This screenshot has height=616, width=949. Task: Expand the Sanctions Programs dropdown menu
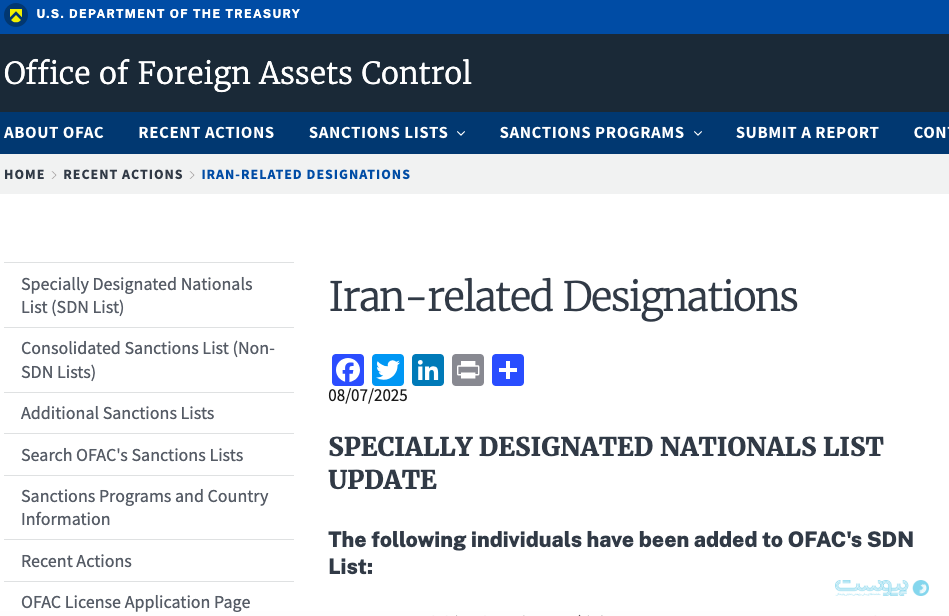point(601,133)
